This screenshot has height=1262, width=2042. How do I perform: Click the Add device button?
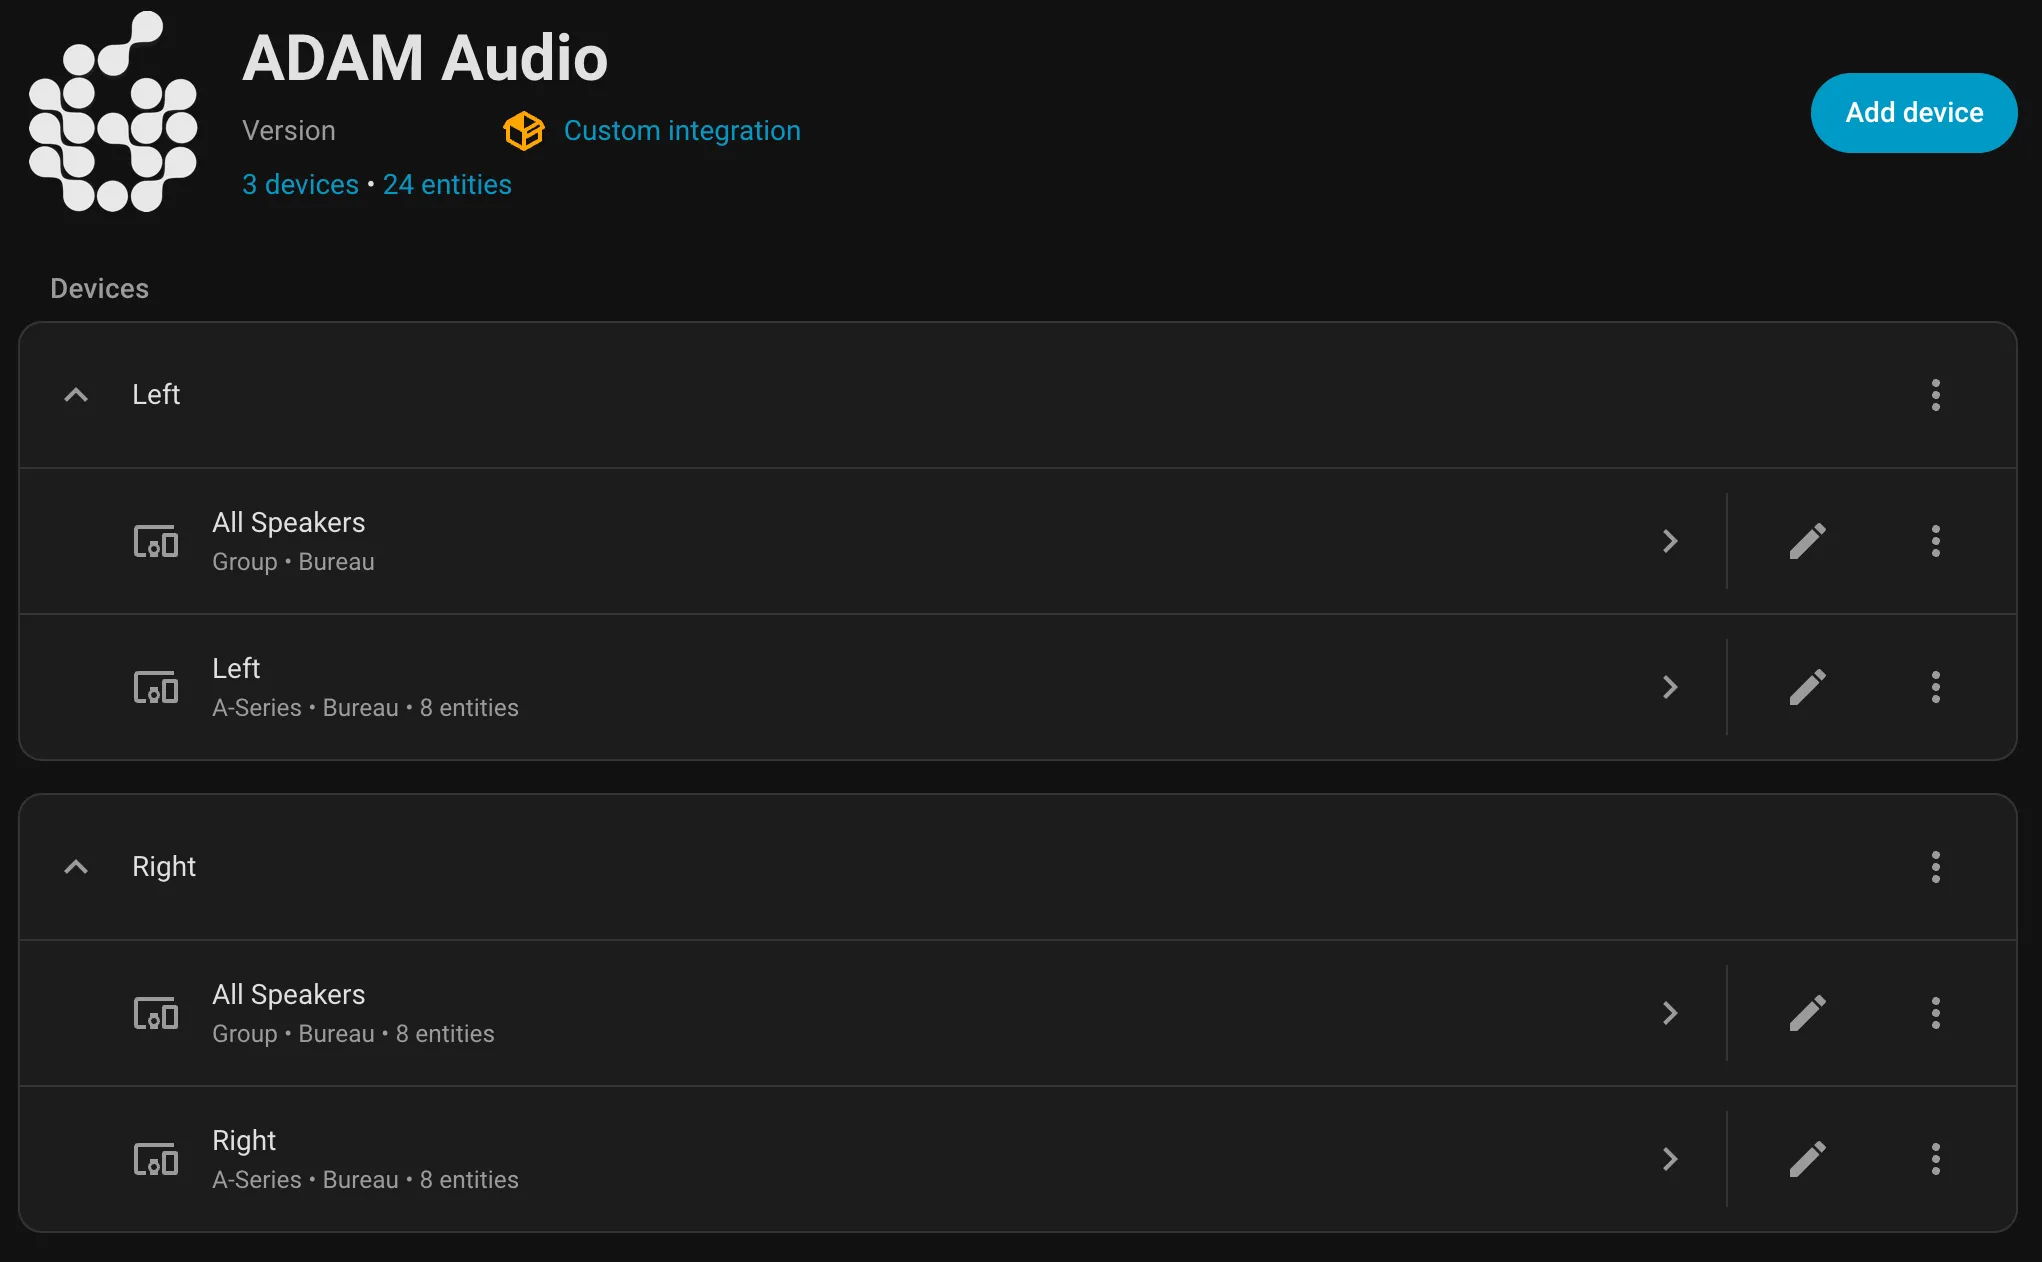(x=1913, y=113)
